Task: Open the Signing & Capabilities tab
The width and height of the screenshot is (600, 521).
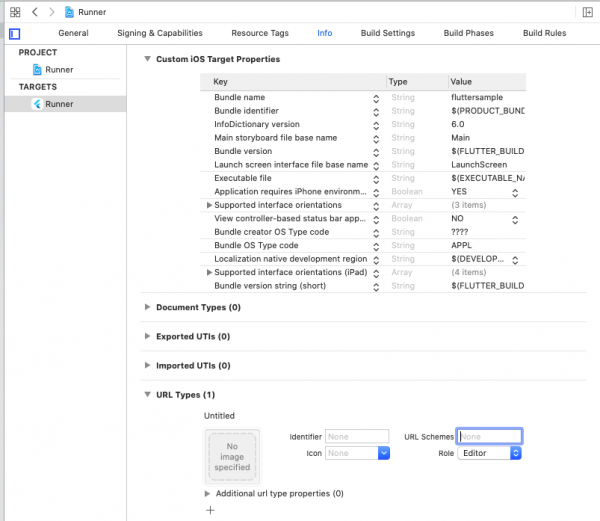Action: (x=160, y=33)
